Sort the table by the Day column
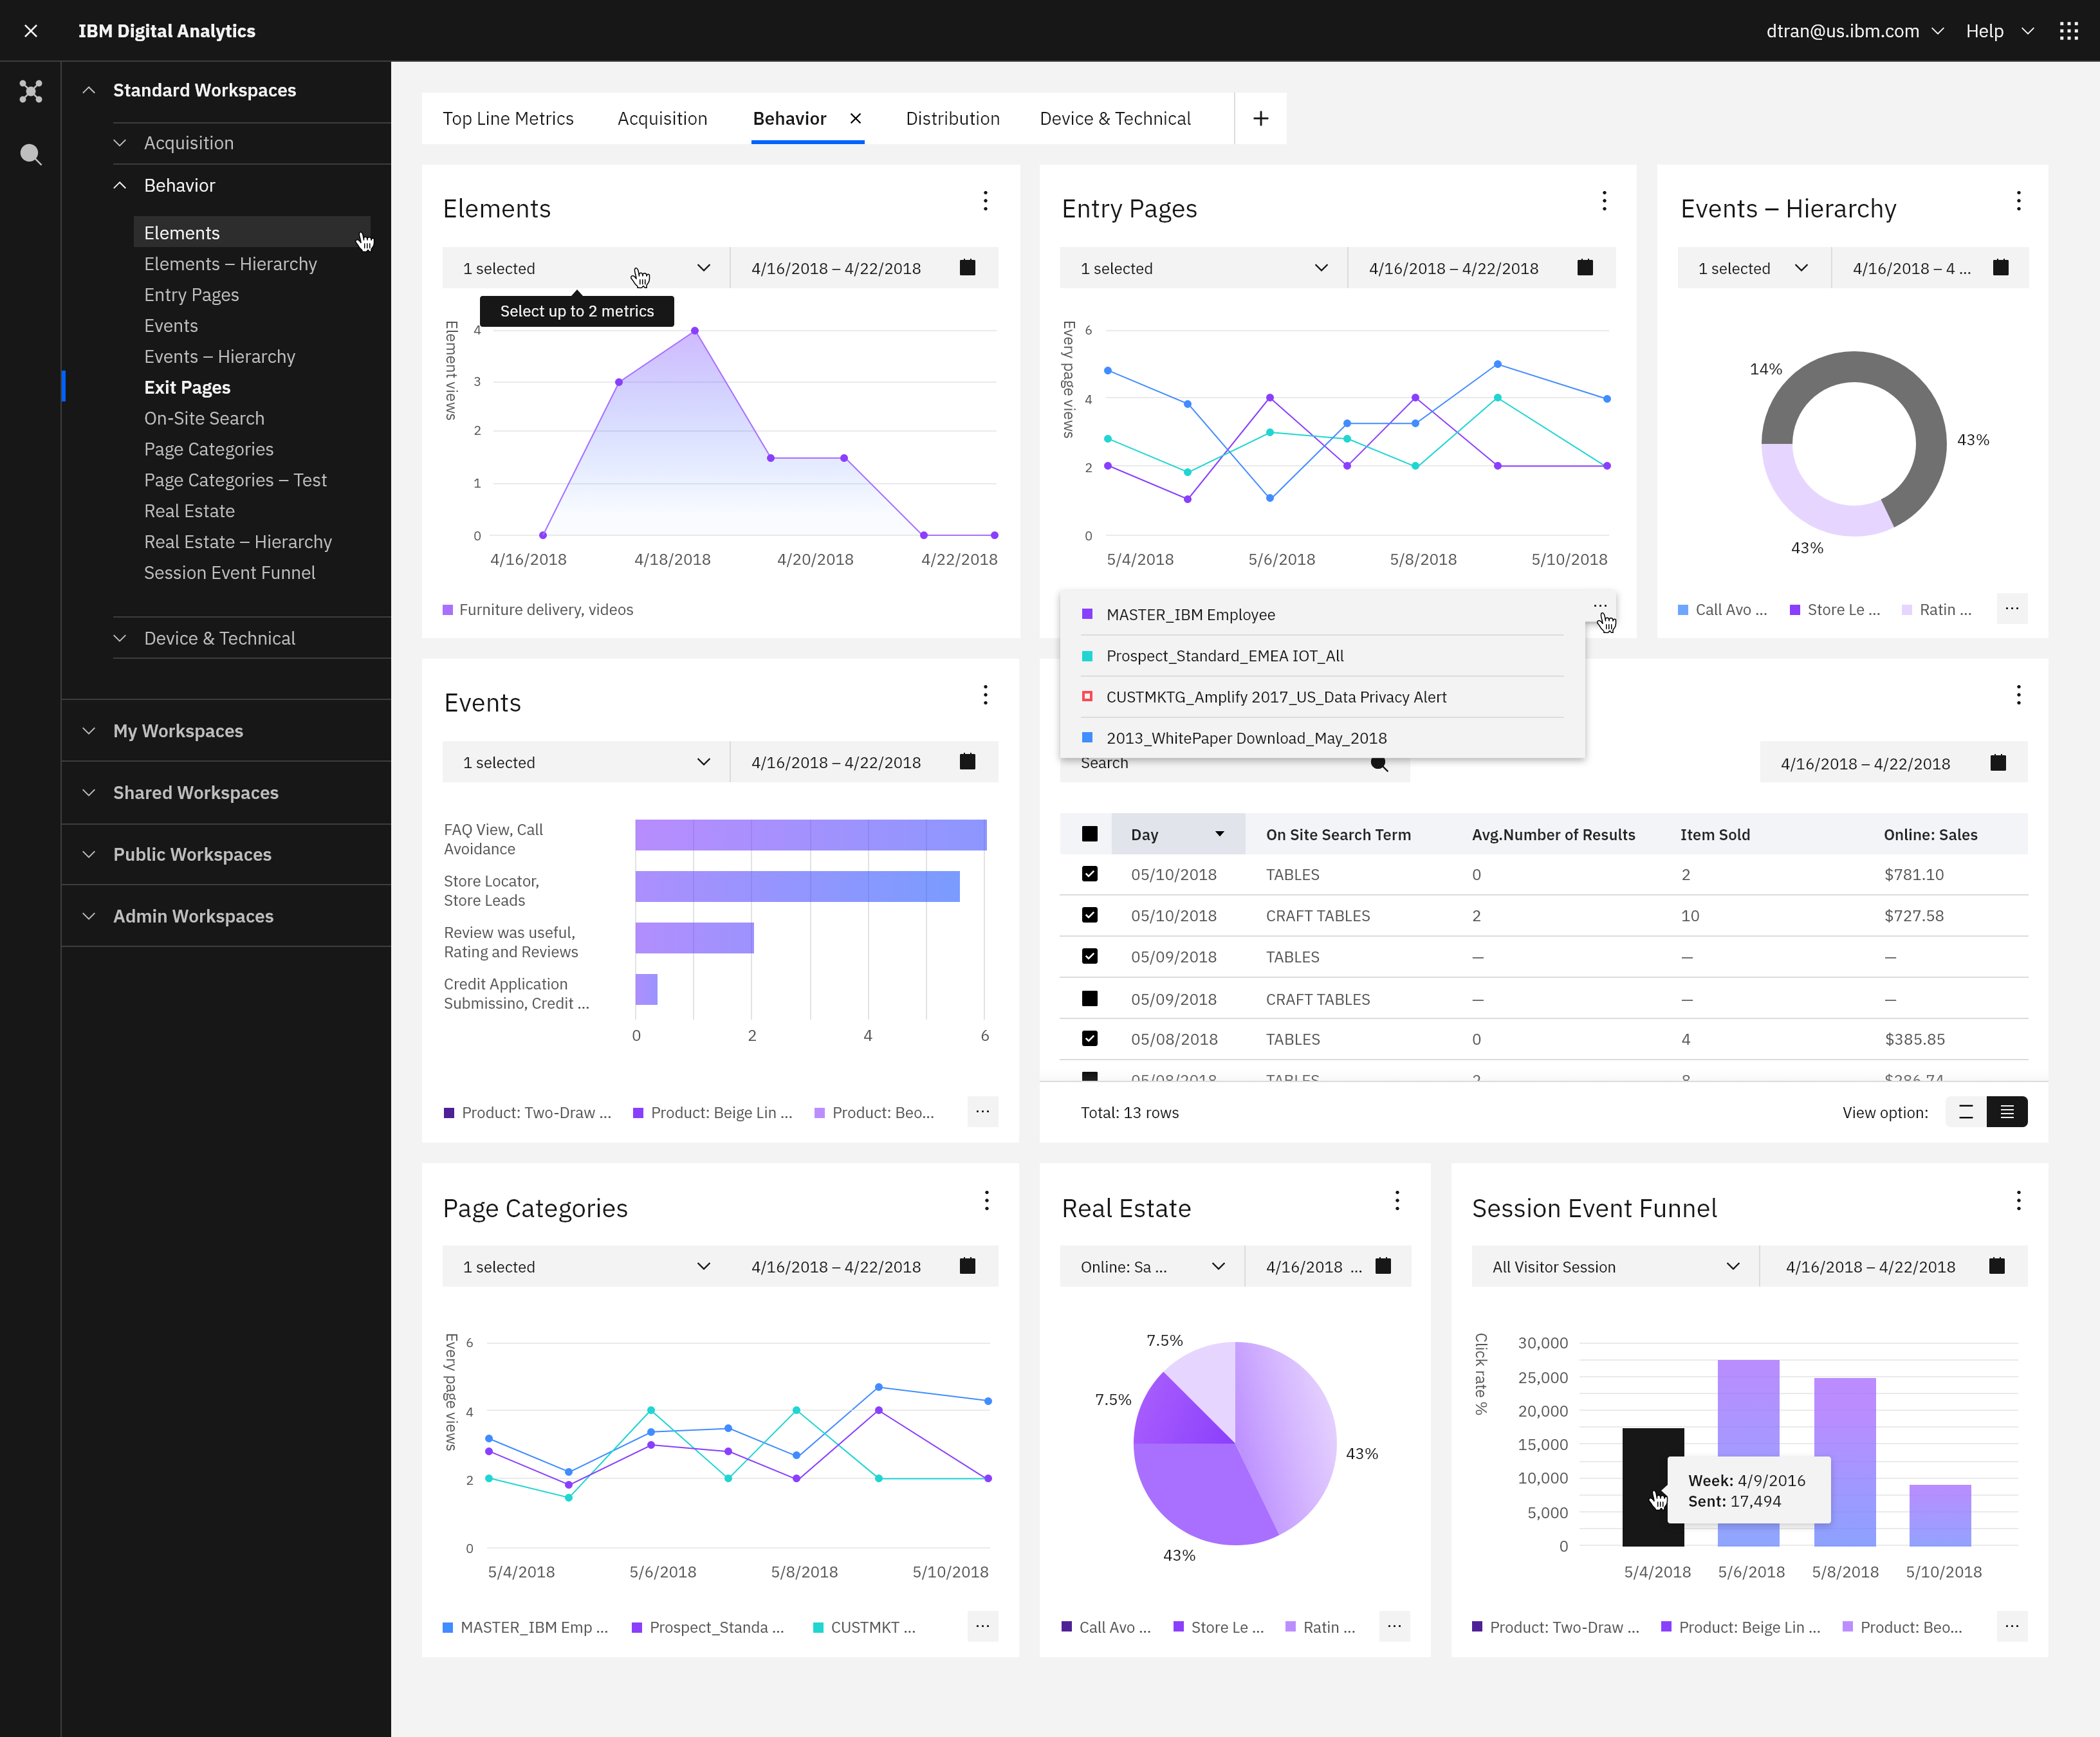This screenshot has height=1737, width=2100. click(x=1177, y=834)
